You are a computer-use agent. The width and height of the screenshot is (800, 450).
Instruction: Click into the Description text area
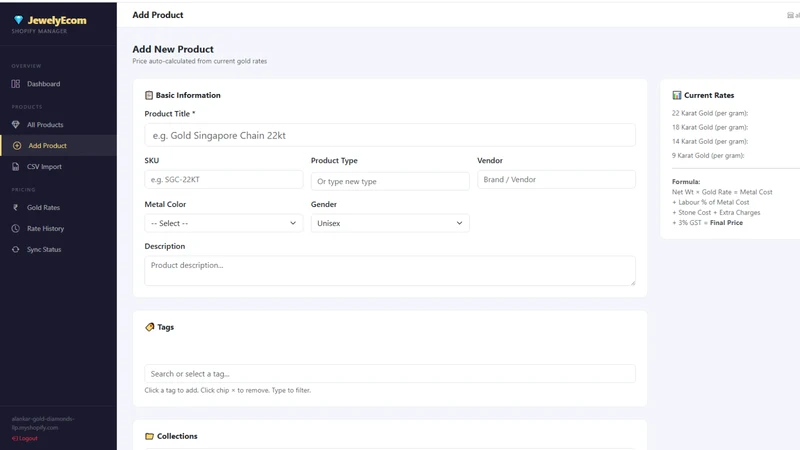(390, 270)
